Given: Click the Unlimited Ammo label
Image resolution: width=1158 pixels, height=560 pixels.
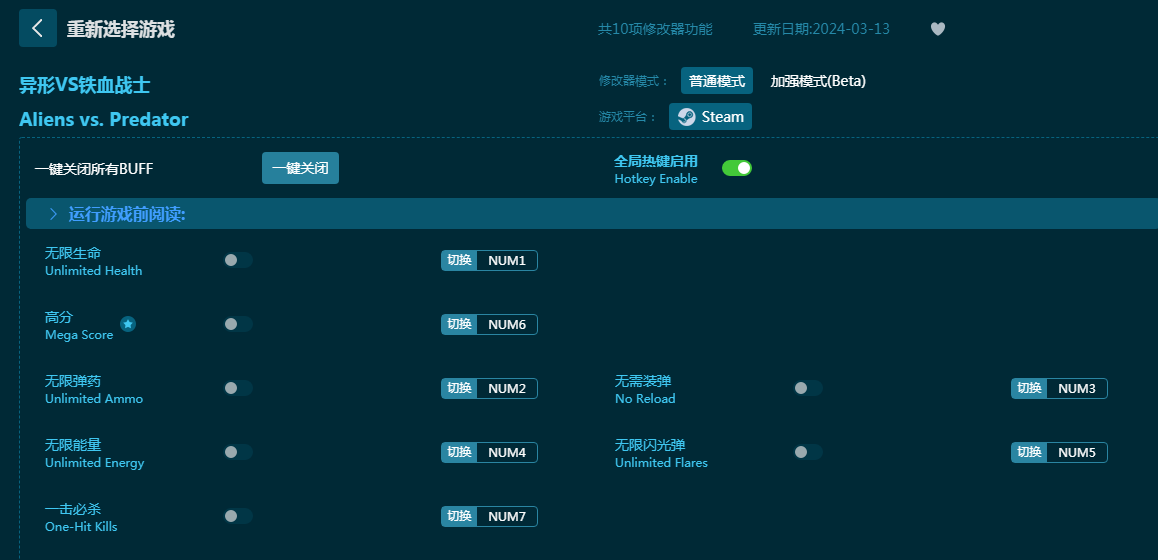Looking at the screenshot, I should click(x=94, y=399).
